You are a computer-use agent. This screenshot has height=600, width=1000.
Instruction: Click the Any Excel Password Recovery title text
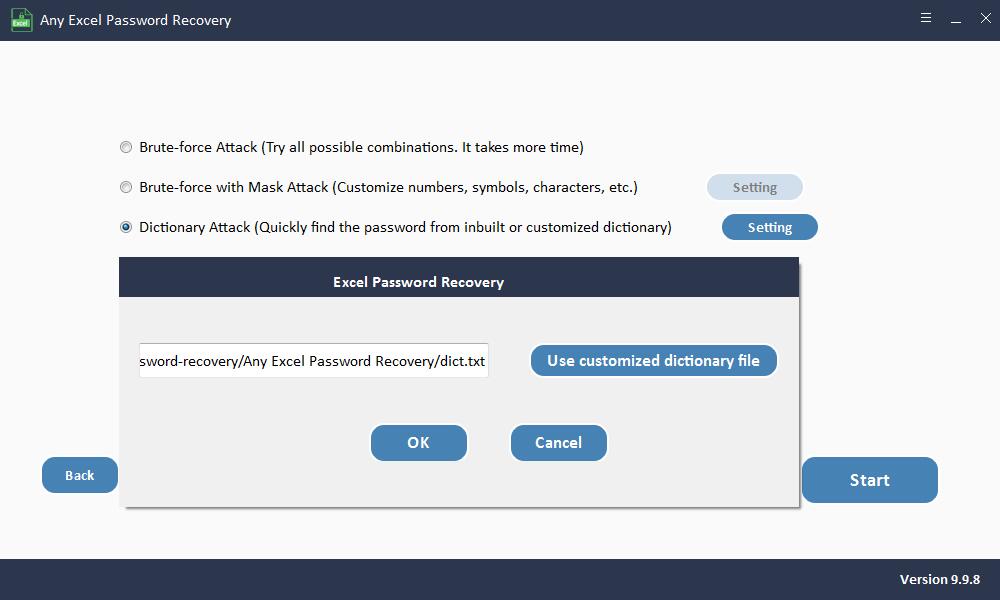pyautogui.click(x=135, y=20)
